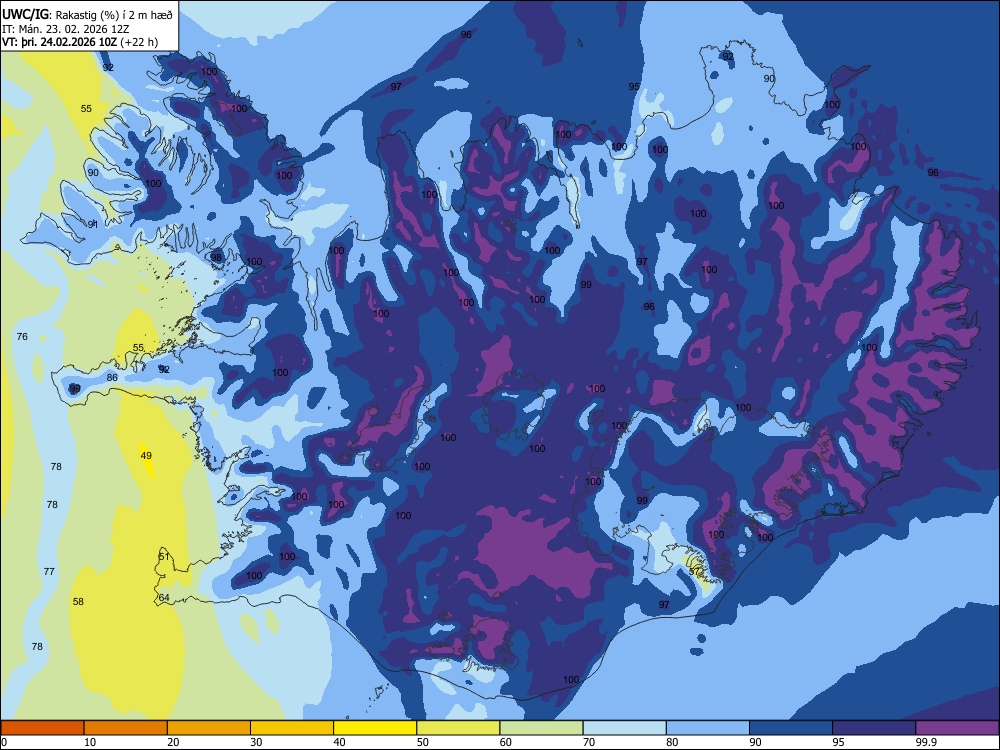Click the legend tick label '30'
This screenshot has width=1000, height=750.
click(256, 742)
